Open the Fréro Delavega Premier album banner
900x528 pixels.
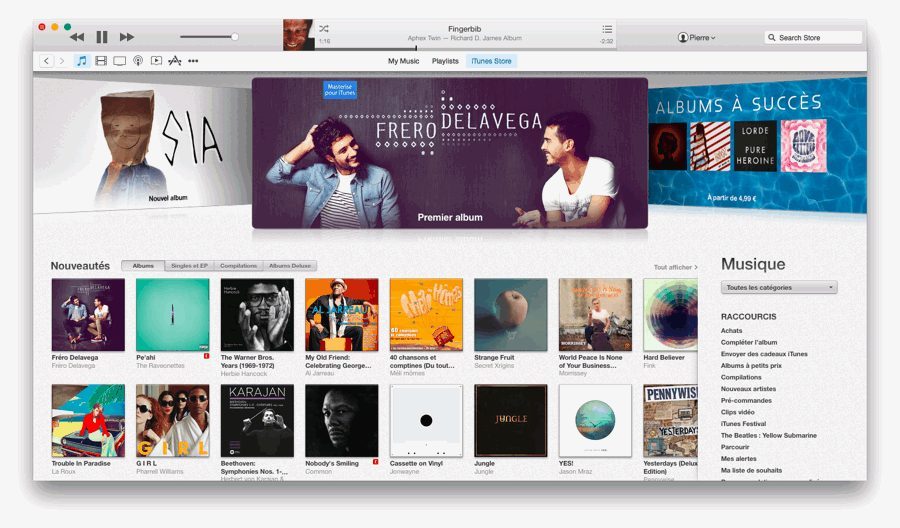pos(450,153)
